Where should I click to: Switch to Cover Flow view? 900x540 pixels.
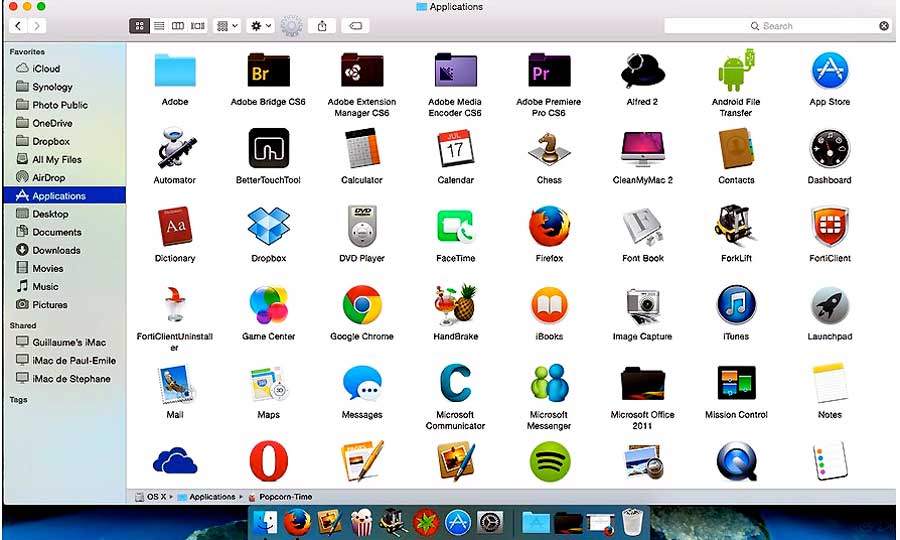pyautogui.click(x=198, y=26)
